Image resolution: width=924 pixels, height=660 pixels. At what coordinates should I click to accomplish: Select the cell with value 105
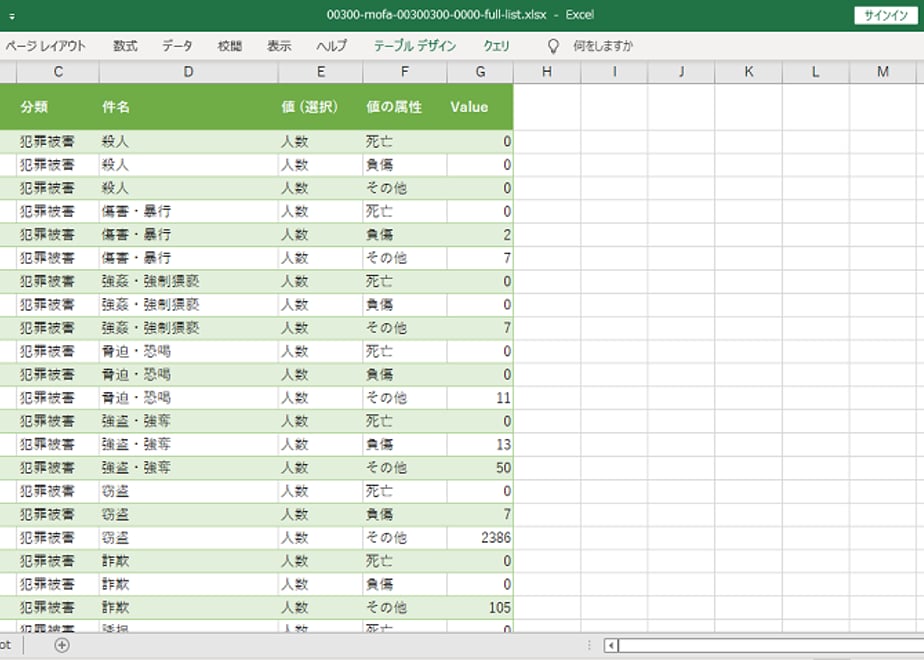pos(480,608)
